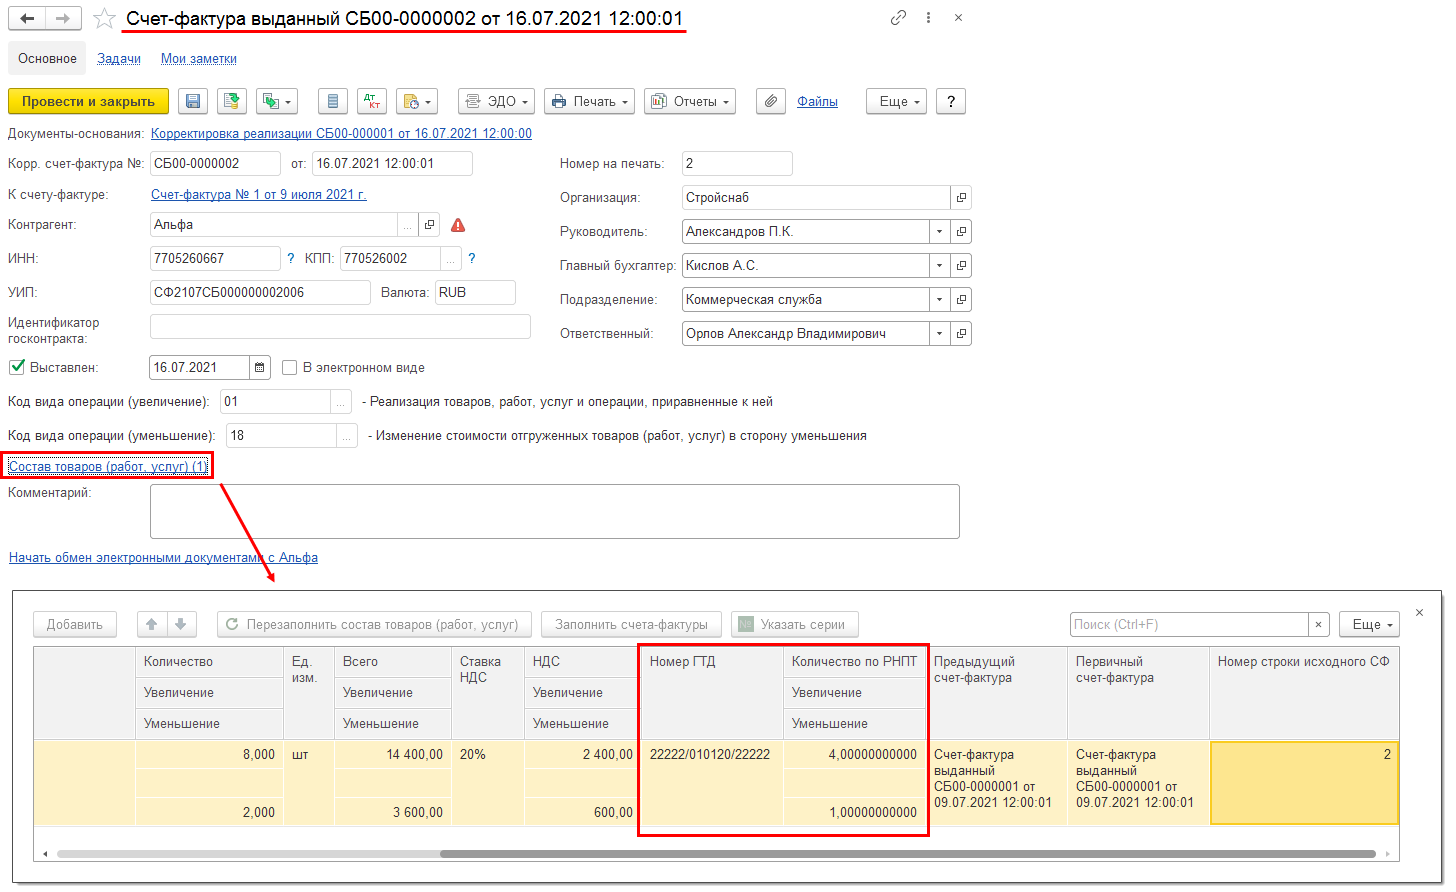Viewport: 1456px width, 892px height.
Task: Click the paperclip attachments icon
Action: tap(770, 101)
